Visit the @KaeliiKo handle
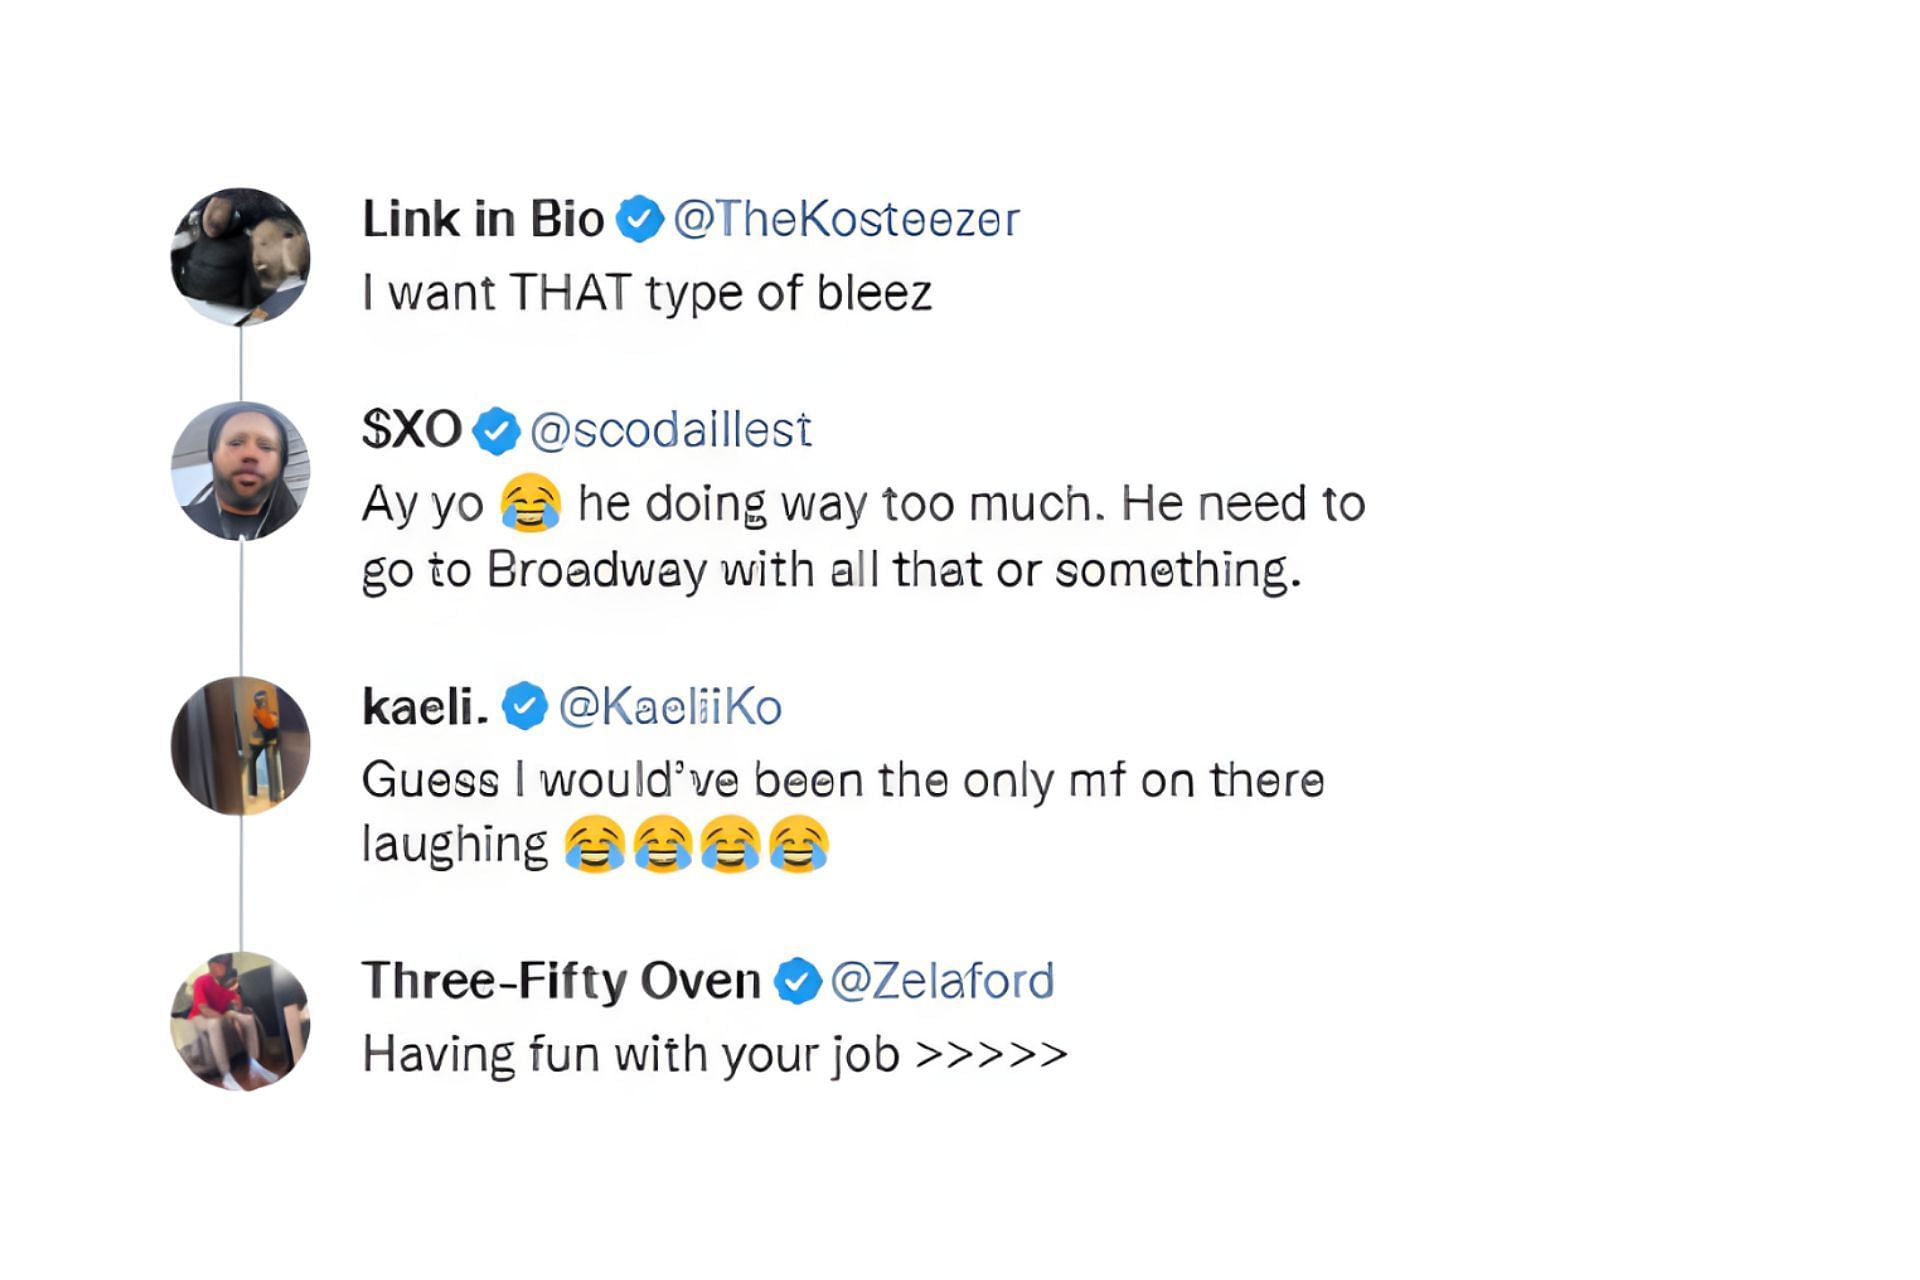Screen dimensions: 1920x1280 pos(670,707)
